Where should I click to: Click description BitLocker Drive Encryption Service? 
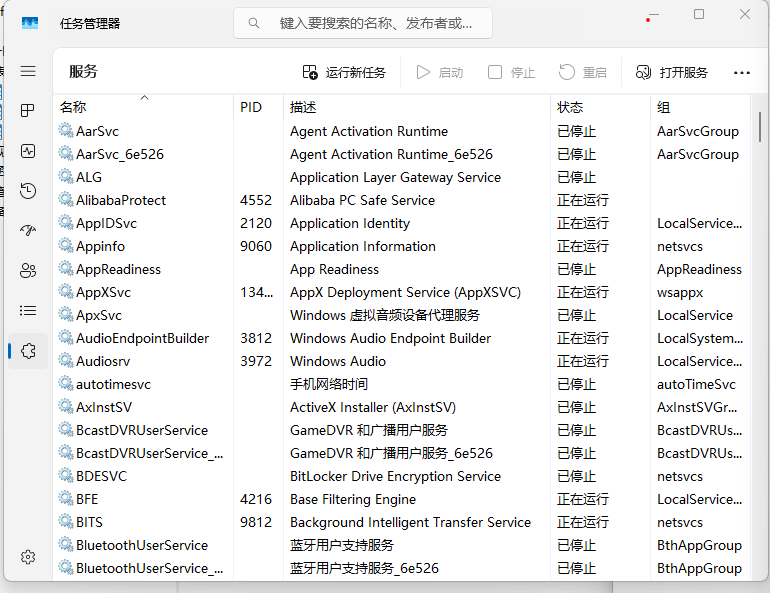click(395, 476)
